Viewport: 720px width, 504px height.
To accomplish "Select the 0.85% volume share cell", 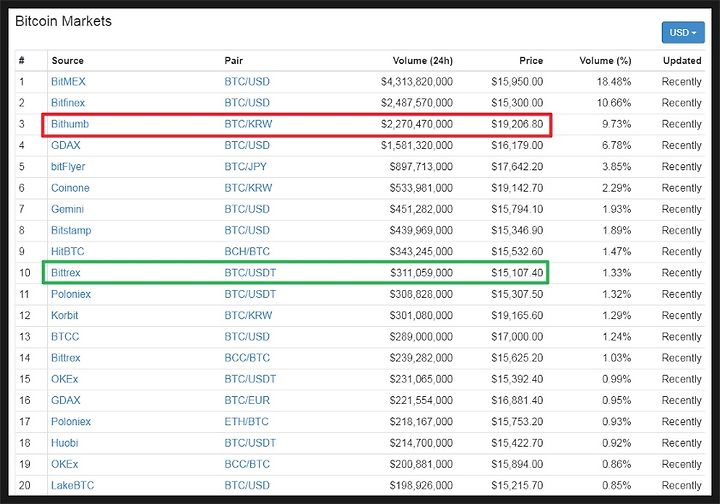I will 617,485.
